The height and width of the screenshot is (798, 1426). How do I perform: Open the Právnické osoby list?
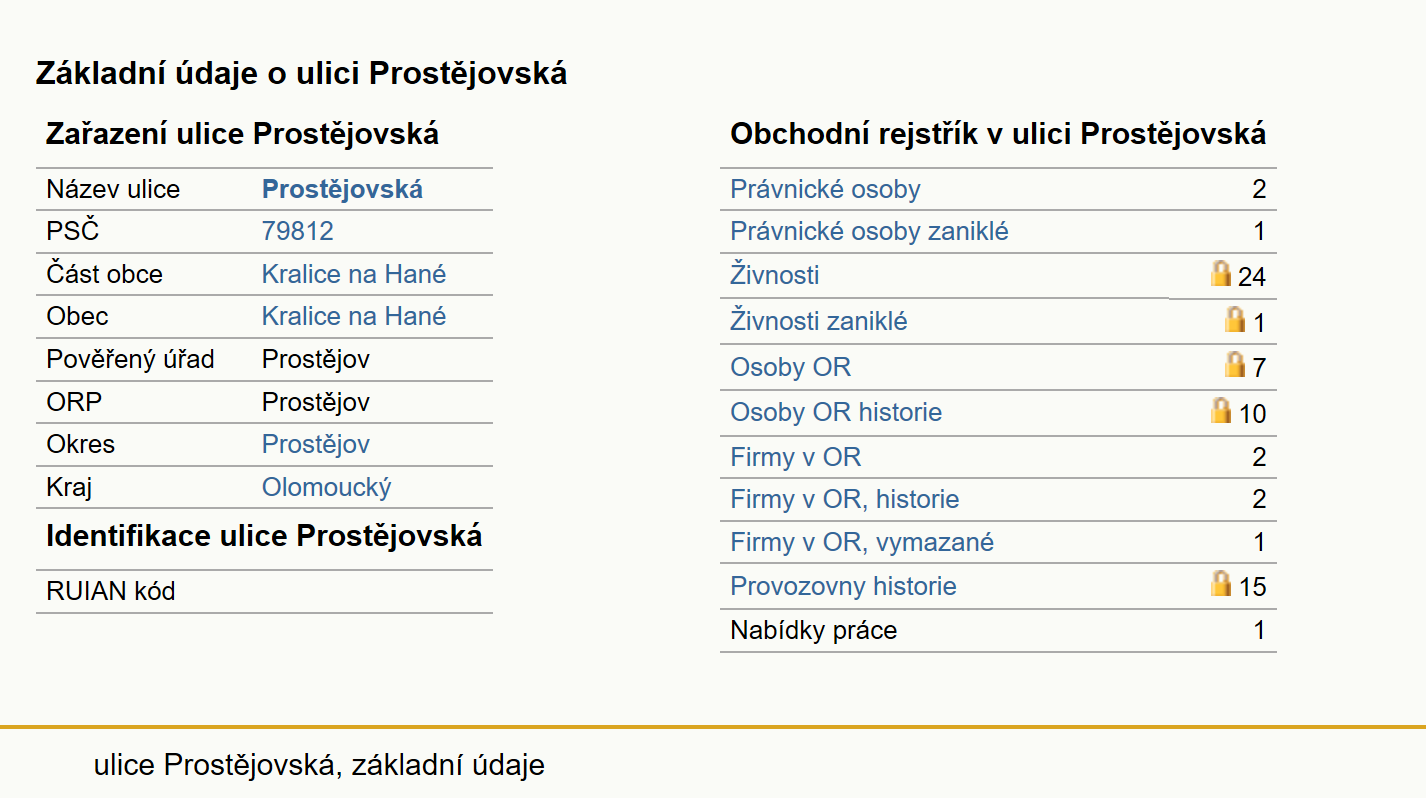(x=825, y=189)
